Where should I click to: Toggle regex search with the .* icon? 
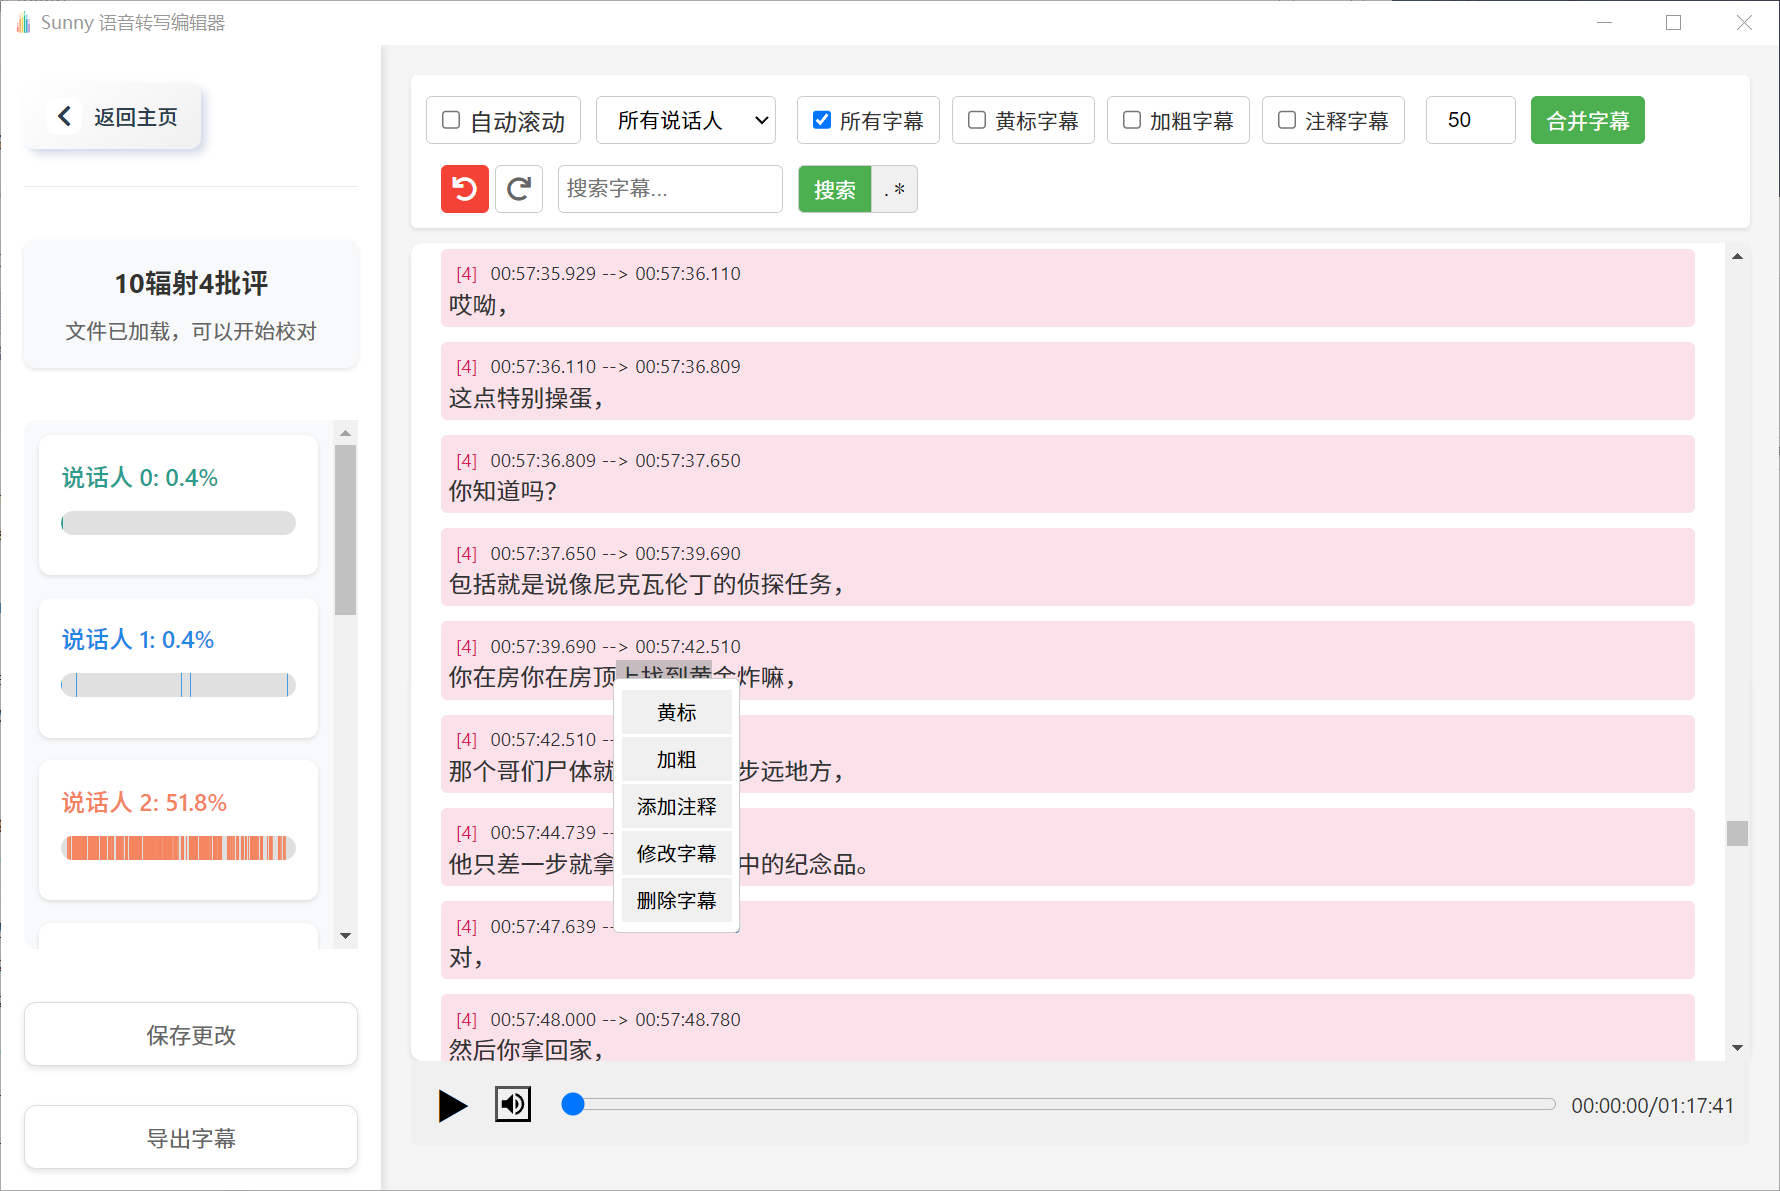(894, 189)
